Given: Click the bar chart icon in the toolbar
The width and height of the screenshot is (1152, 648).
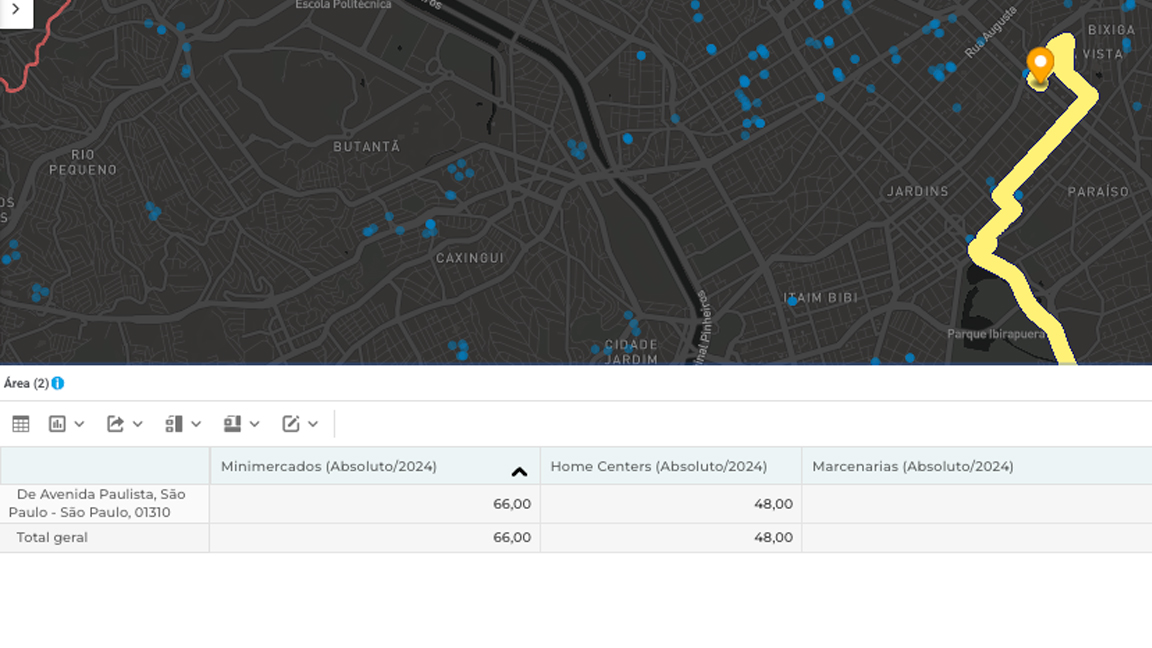Looking at the screenshot, I should coord(58,424).
